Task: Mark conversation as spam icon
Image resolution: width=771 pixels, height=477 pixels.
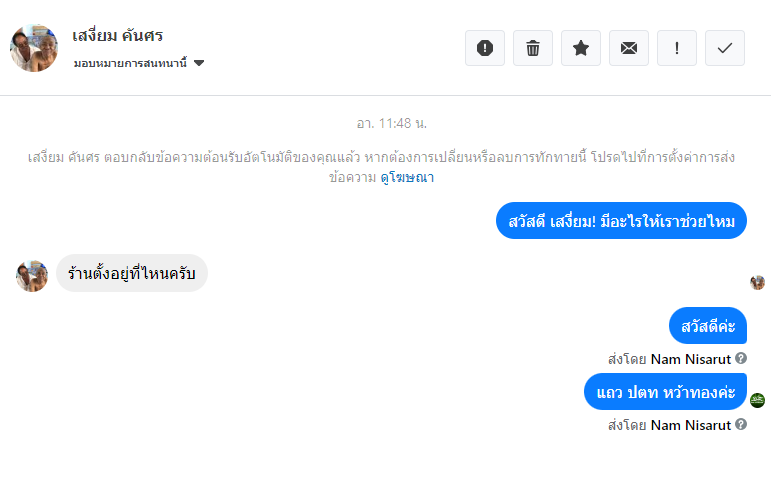Action: pos(485,48)
